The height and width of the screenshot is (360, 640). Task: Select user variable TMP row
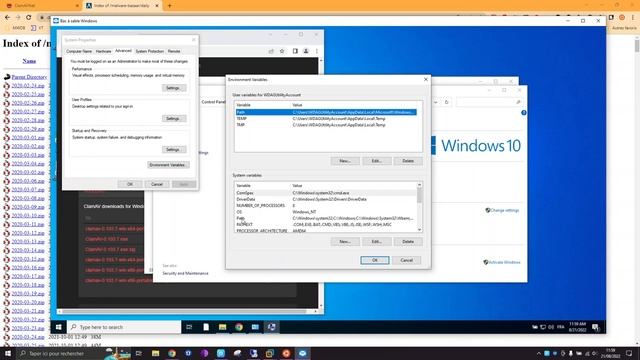(x=326, y=125)
